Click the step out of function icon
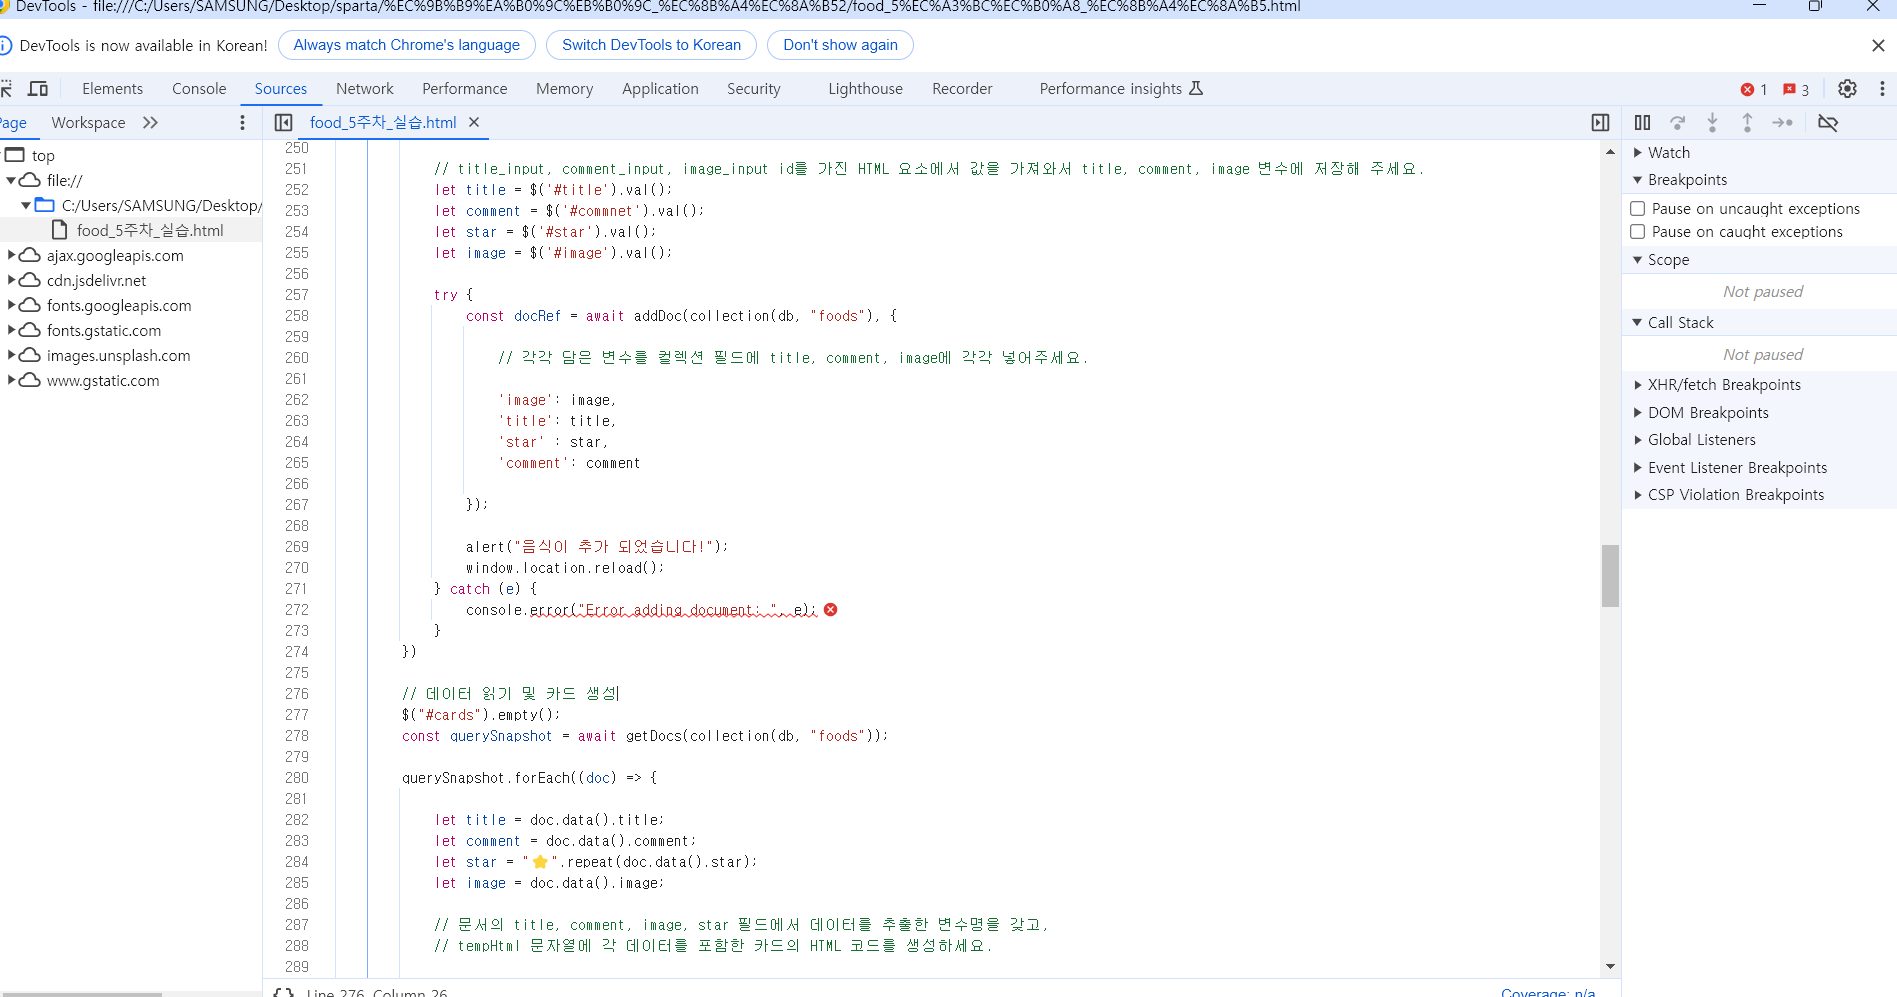This screenshot has width=1897, height=997. [1747, 123]
